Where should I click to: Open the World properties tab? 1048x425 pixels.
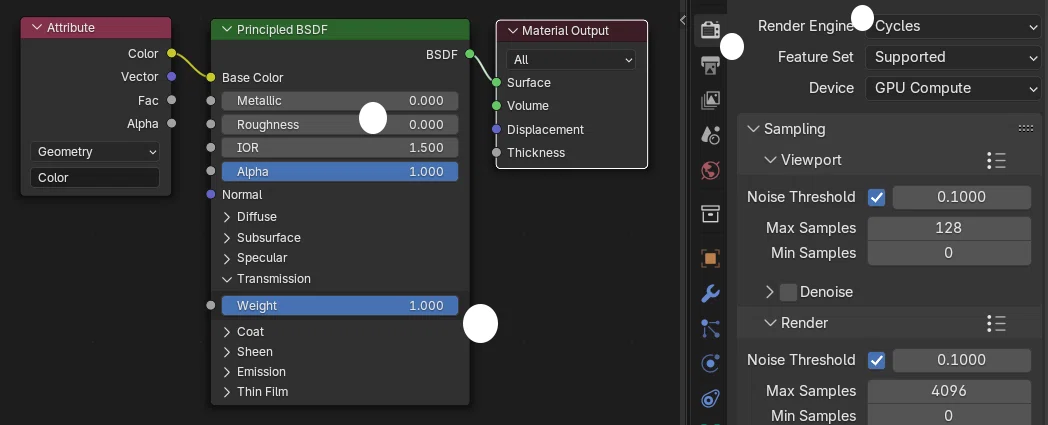[710, 170]
